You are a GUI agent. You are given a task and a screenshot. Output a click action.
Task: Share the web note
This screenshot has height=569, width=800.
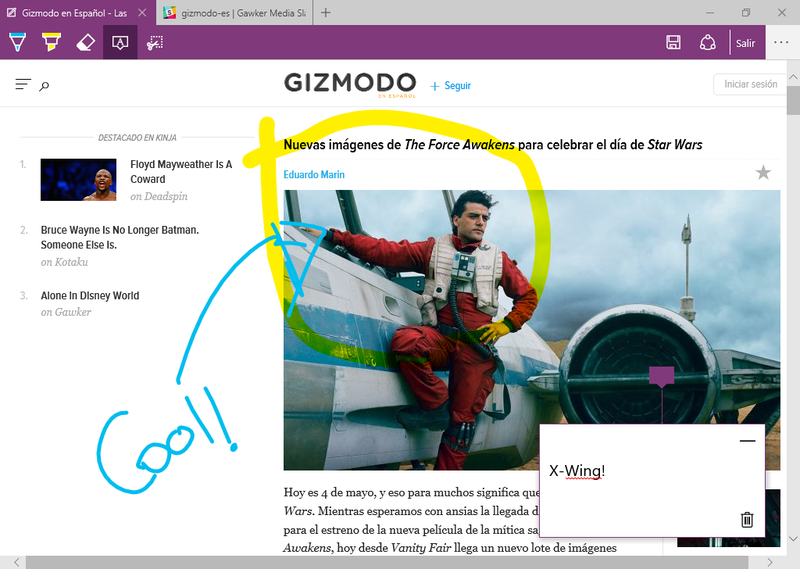coord(707,42)
